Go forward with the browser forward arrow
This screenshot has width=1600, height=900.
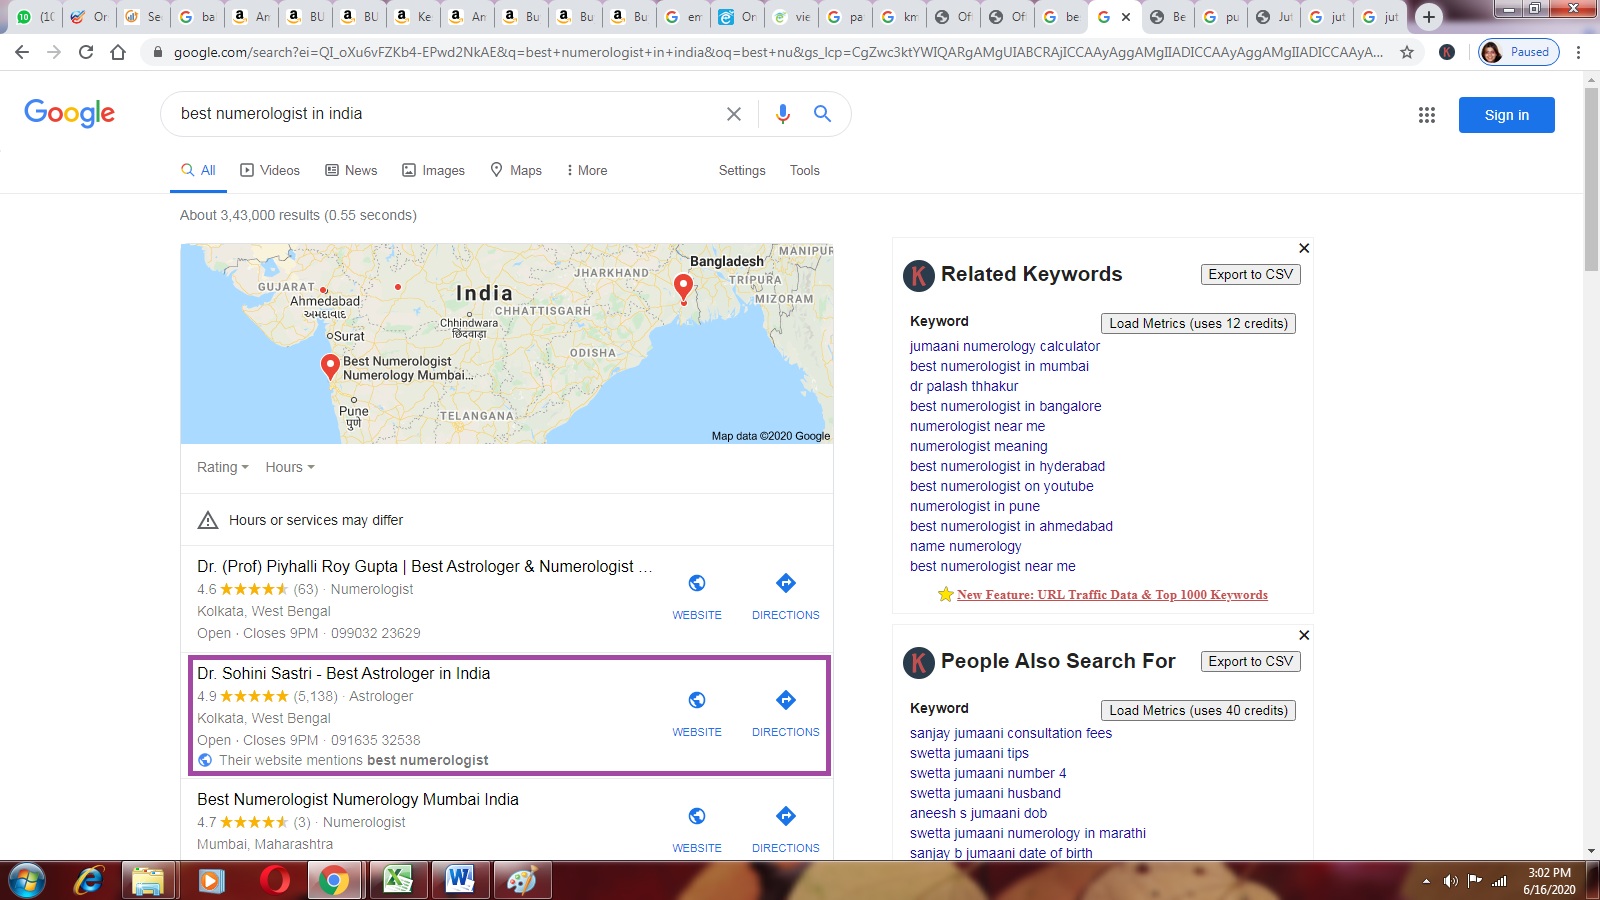(x=54, y=52)
